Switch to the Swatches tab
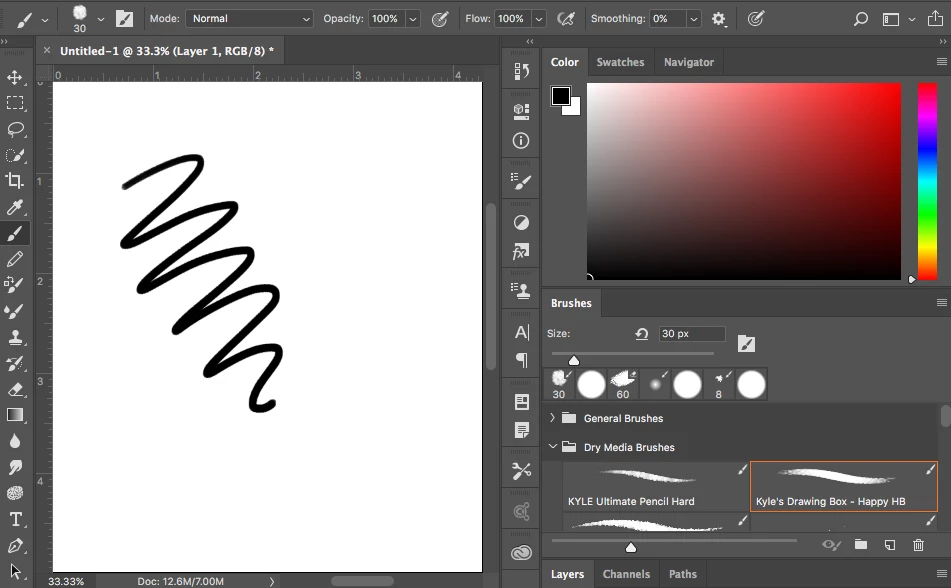 620,62
